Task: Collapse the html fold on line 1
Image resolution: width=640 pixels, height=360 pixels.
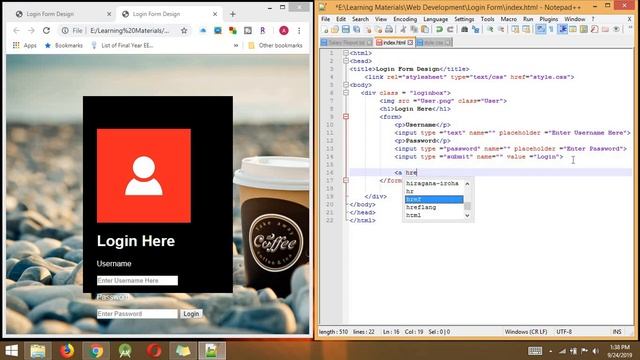Action: (346, 53)
